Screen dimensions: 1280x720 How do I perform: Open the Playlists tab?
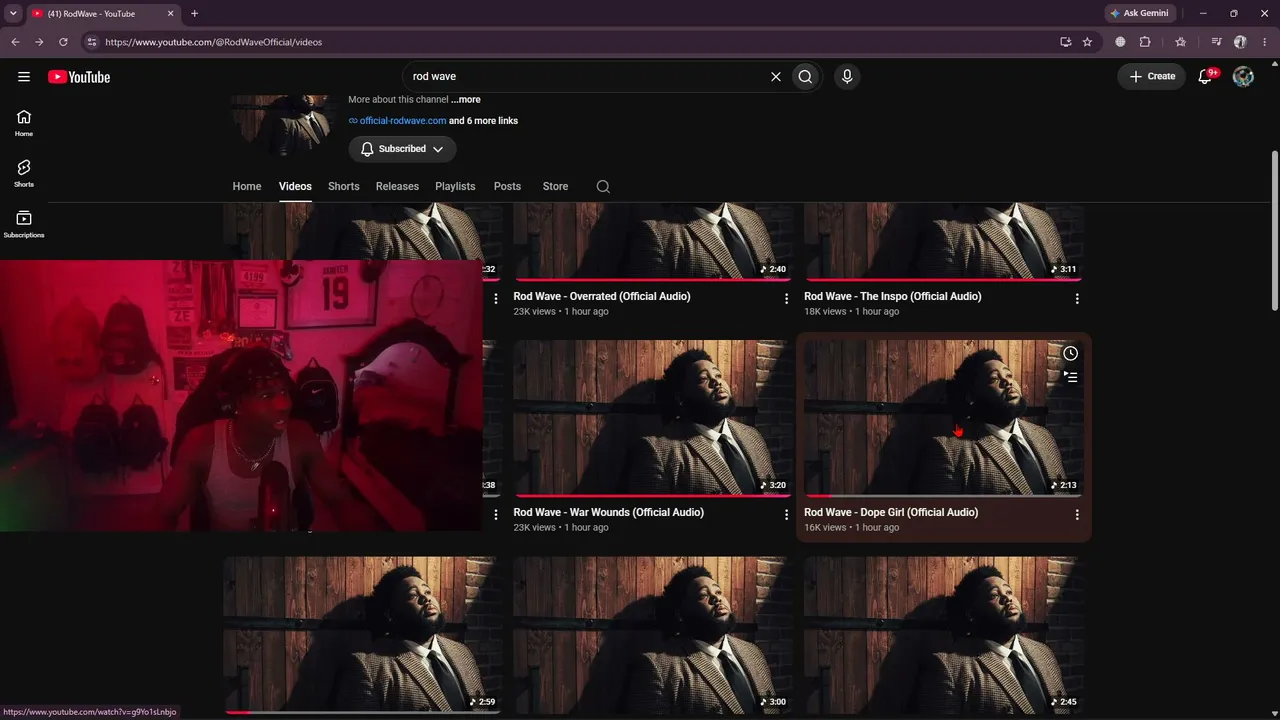tap(455, 187)
